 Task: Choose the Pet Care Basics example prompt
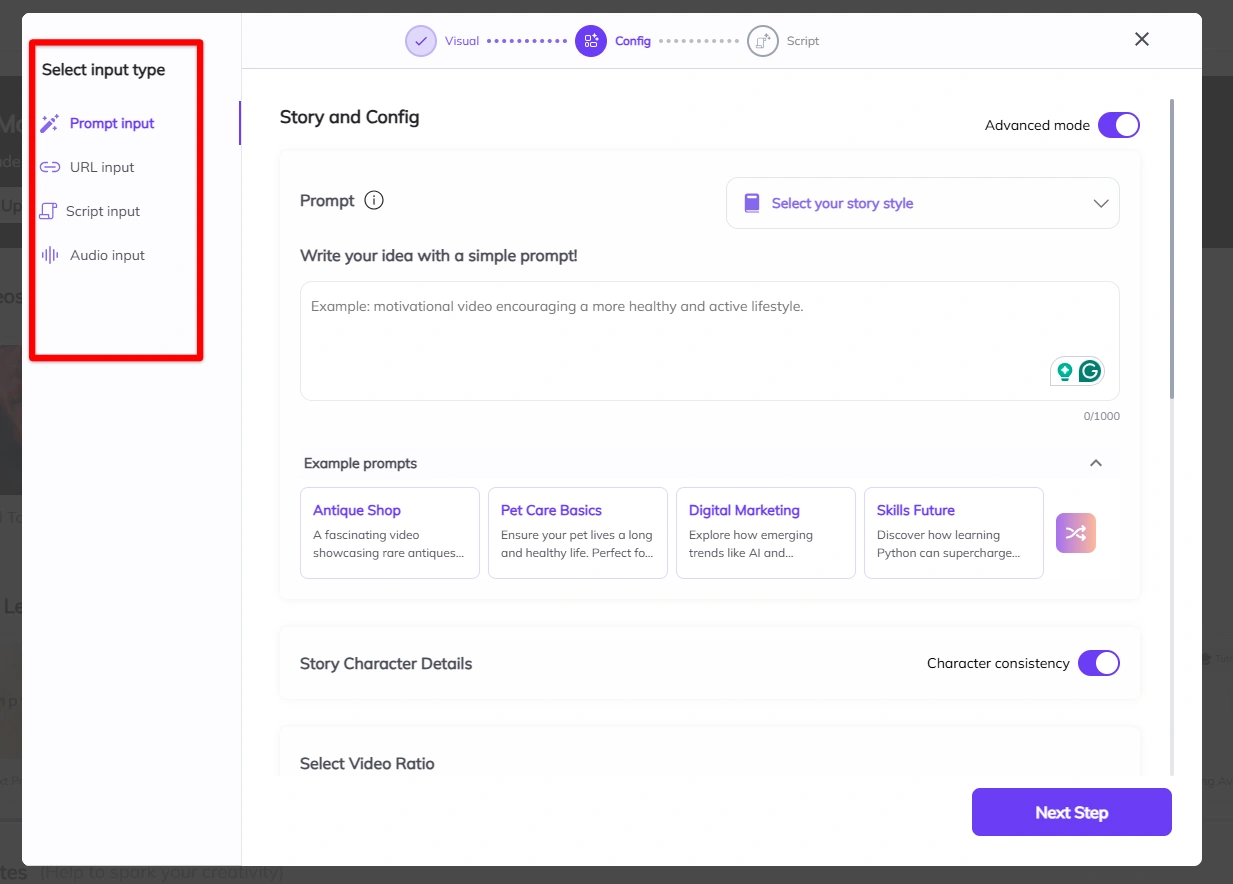click(x=578, y=533)
